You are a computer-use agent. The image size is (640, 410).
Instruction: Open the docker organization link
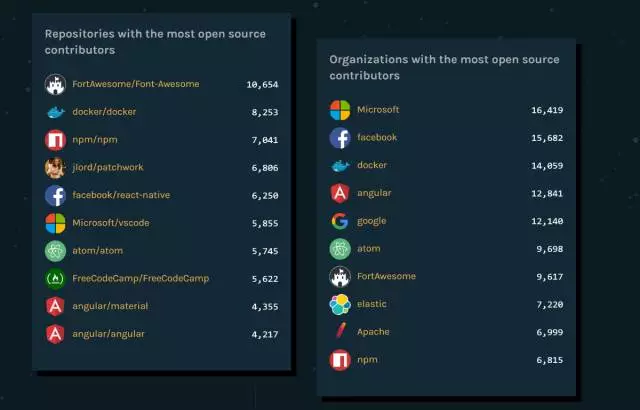tap(372, 165)
